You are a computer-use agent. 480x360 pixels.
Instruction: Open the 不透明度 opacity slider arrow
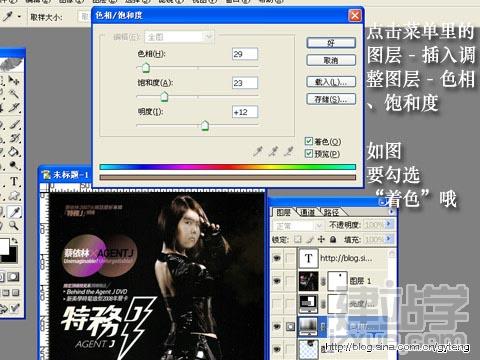tap(388, 225)
